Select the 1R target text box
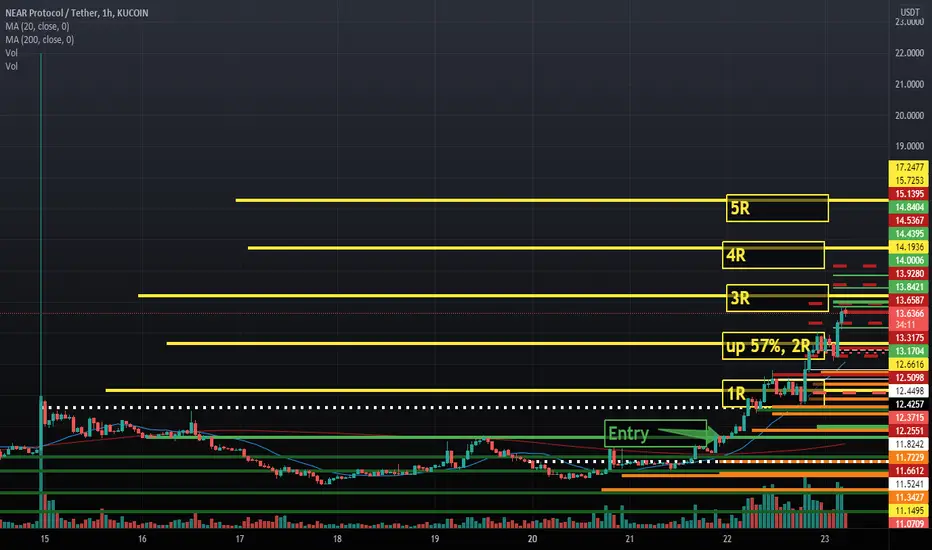 click(773, 393)
